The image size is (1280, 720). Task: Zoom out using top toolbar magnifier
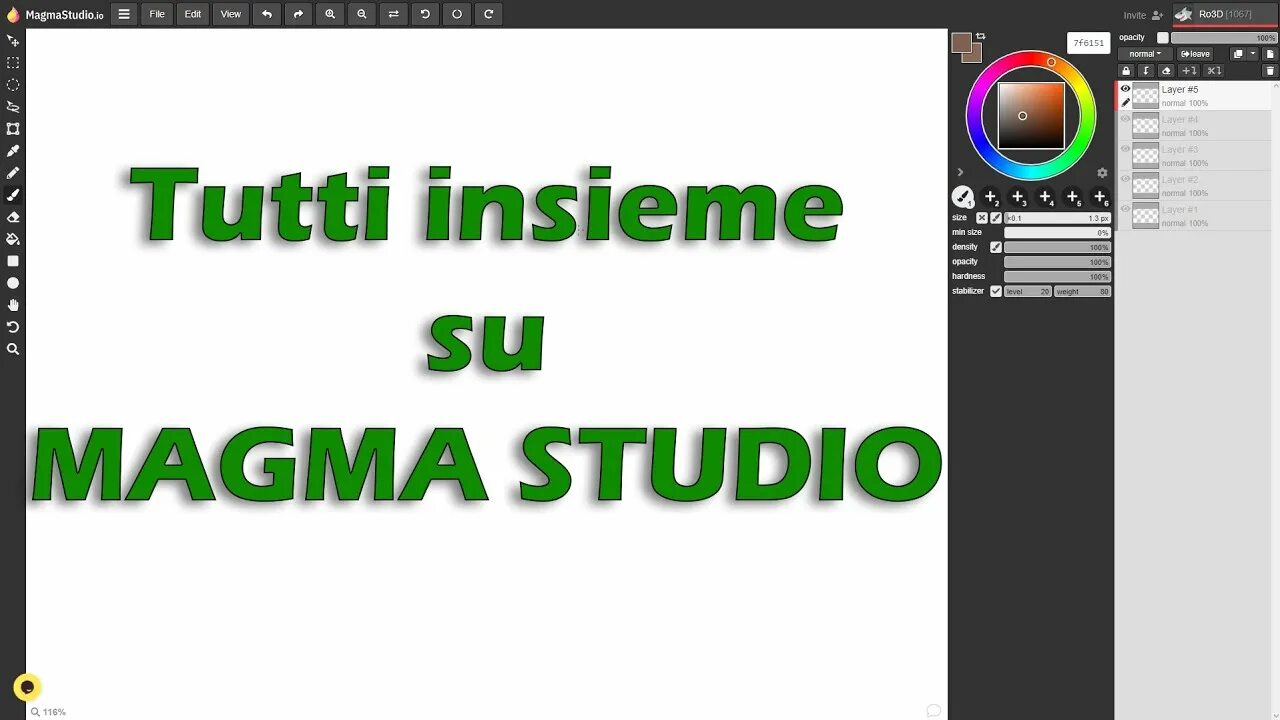tap(362, 14)
